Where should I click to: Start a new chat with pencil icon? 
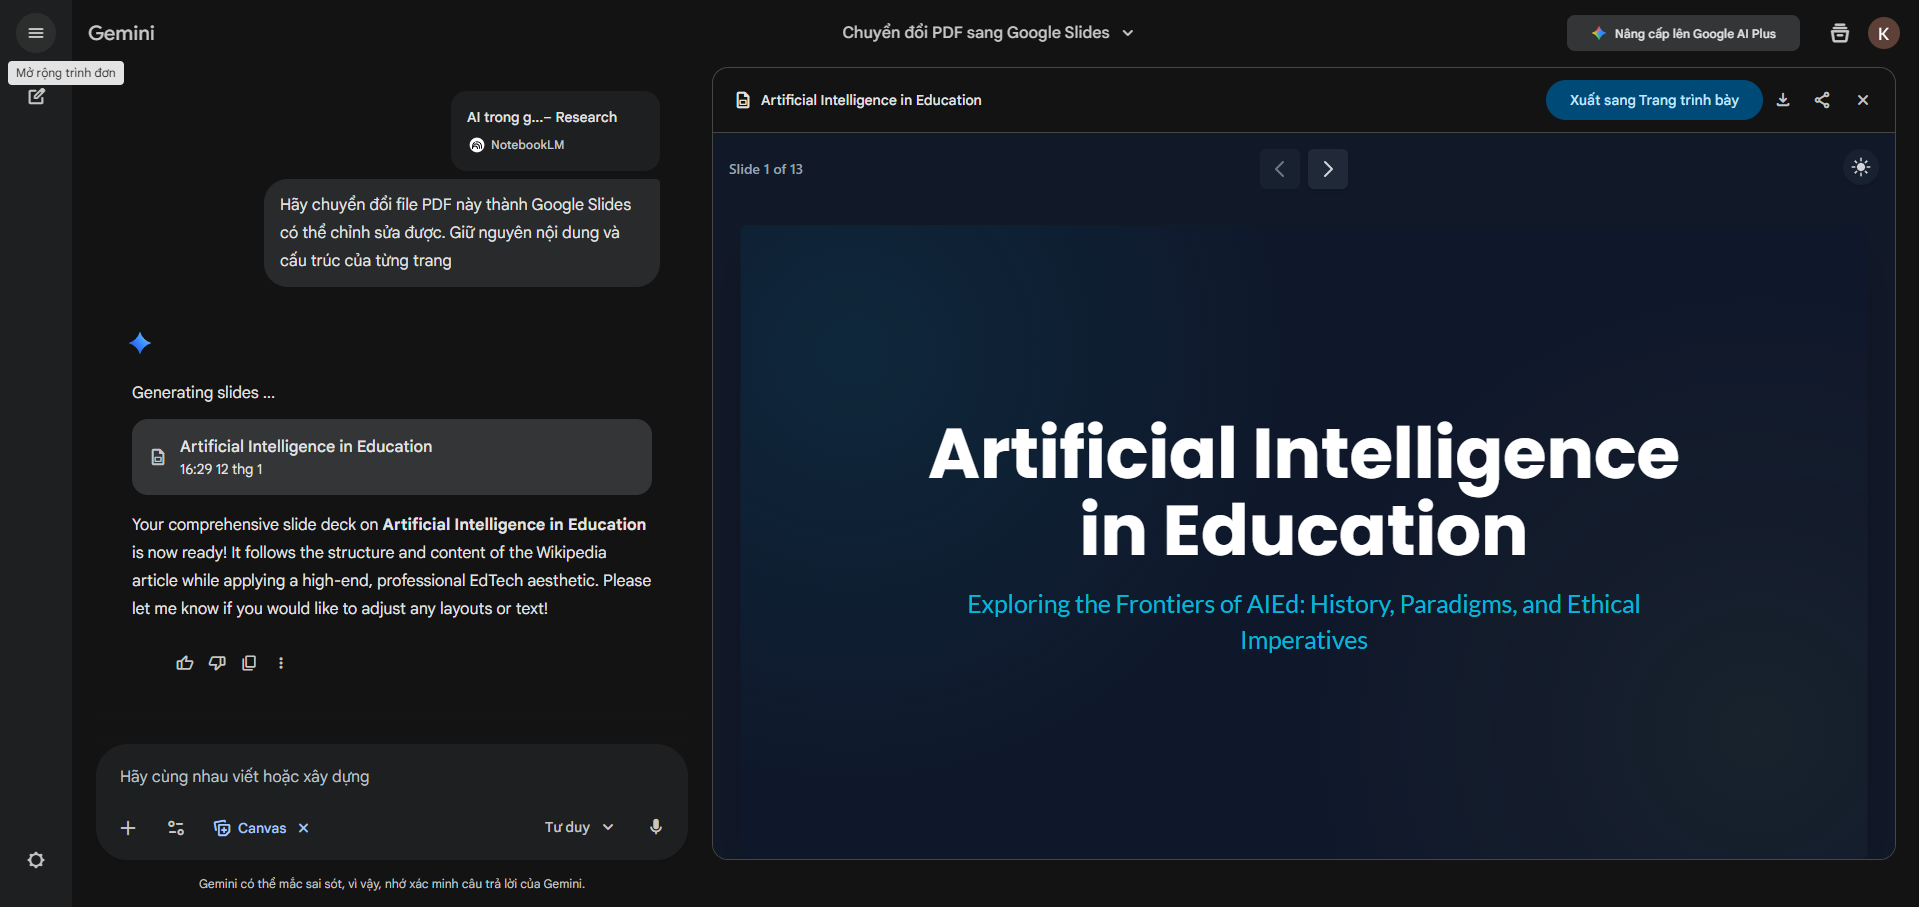(x=36, y=97)
